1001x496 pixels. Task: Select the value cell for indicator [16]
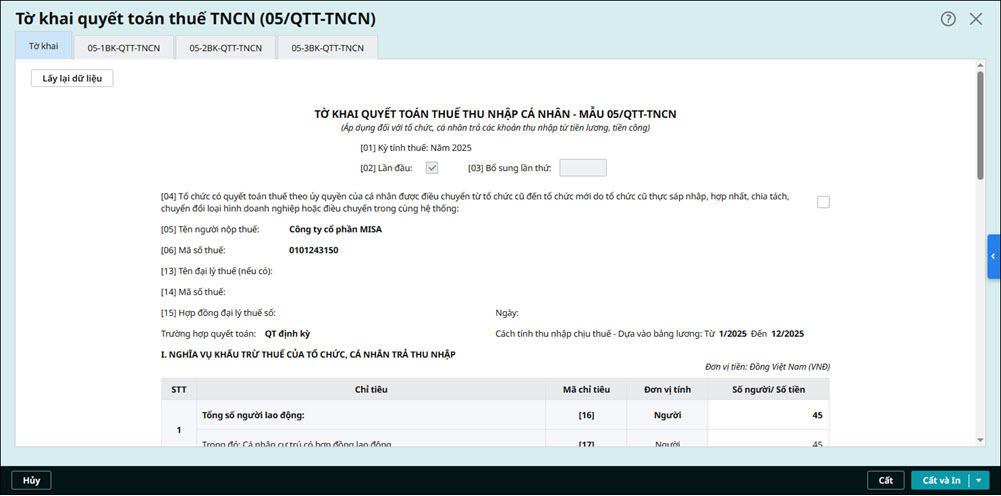pyautogui.click(x=768, y=415)
